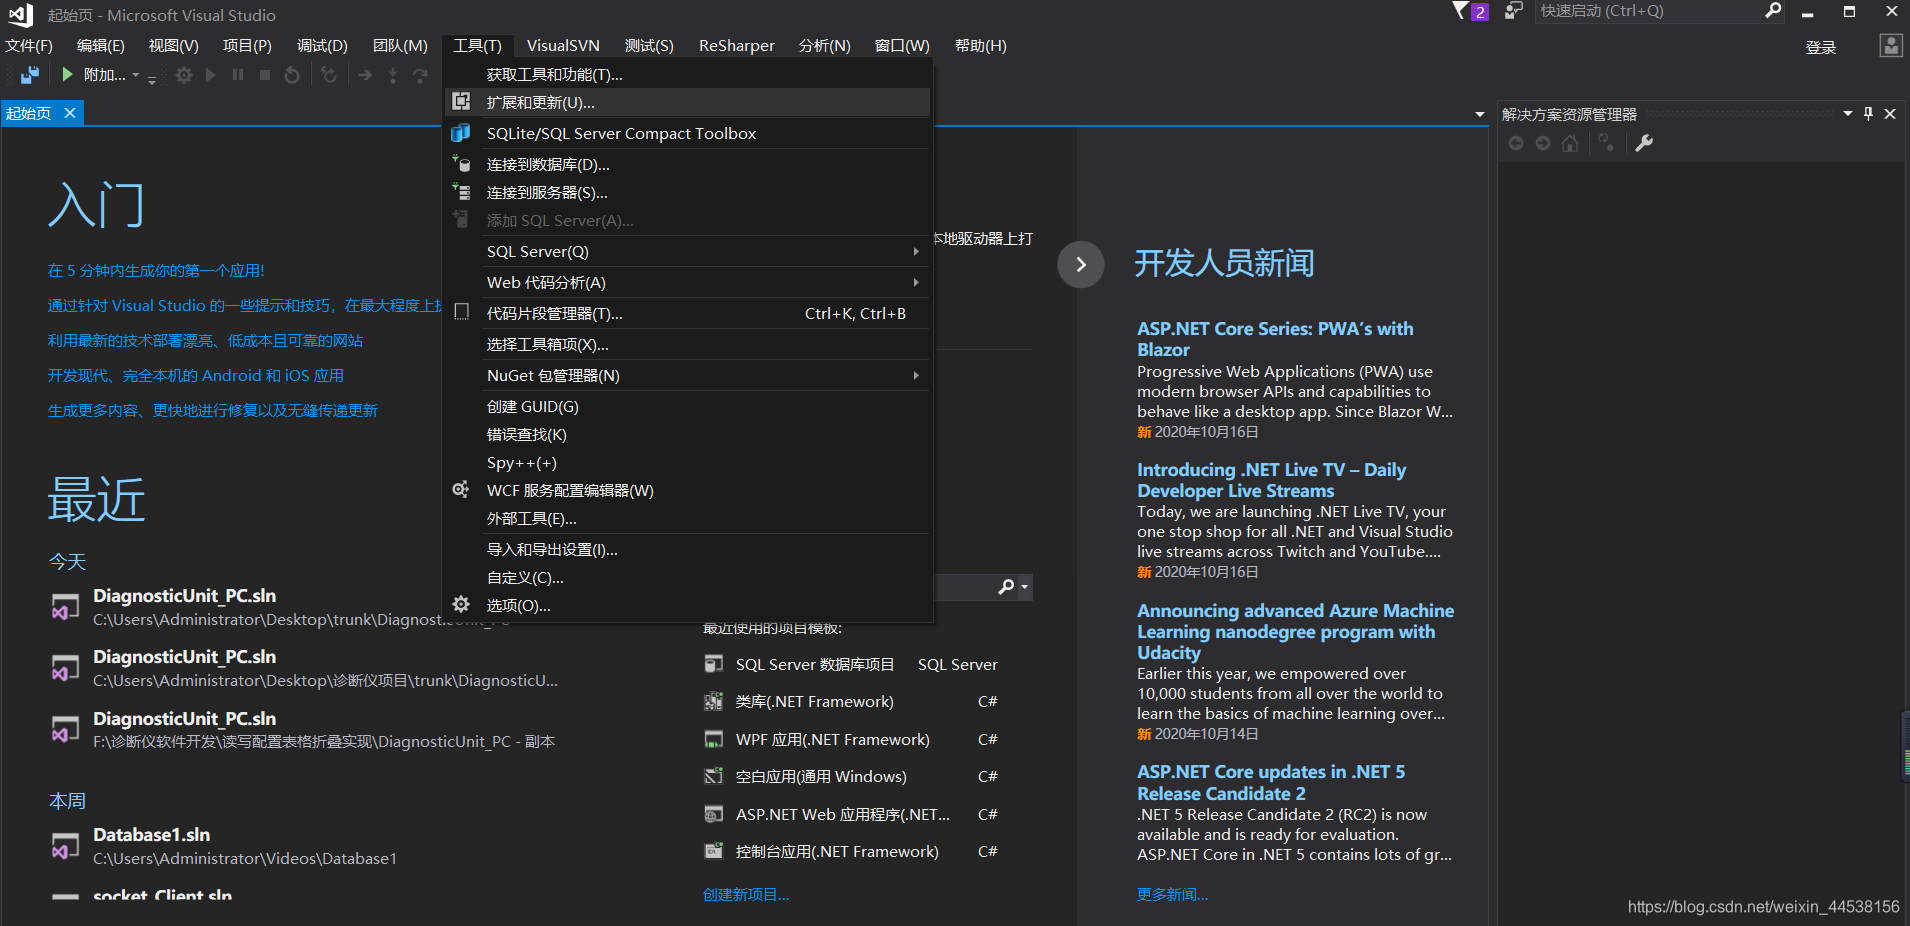
Task: Click 更多新闻... link
Action: tap(1172, 894)
